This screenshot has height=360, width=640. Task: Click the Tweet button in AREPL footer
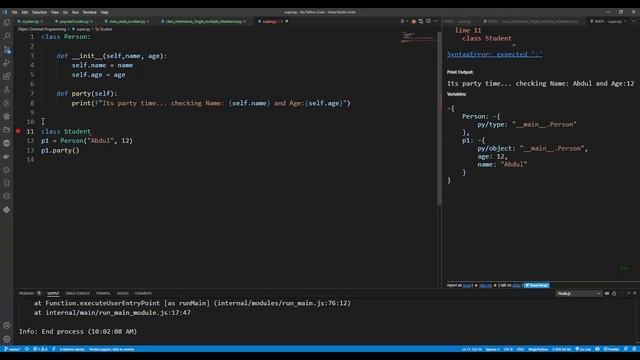click(537, 285)
